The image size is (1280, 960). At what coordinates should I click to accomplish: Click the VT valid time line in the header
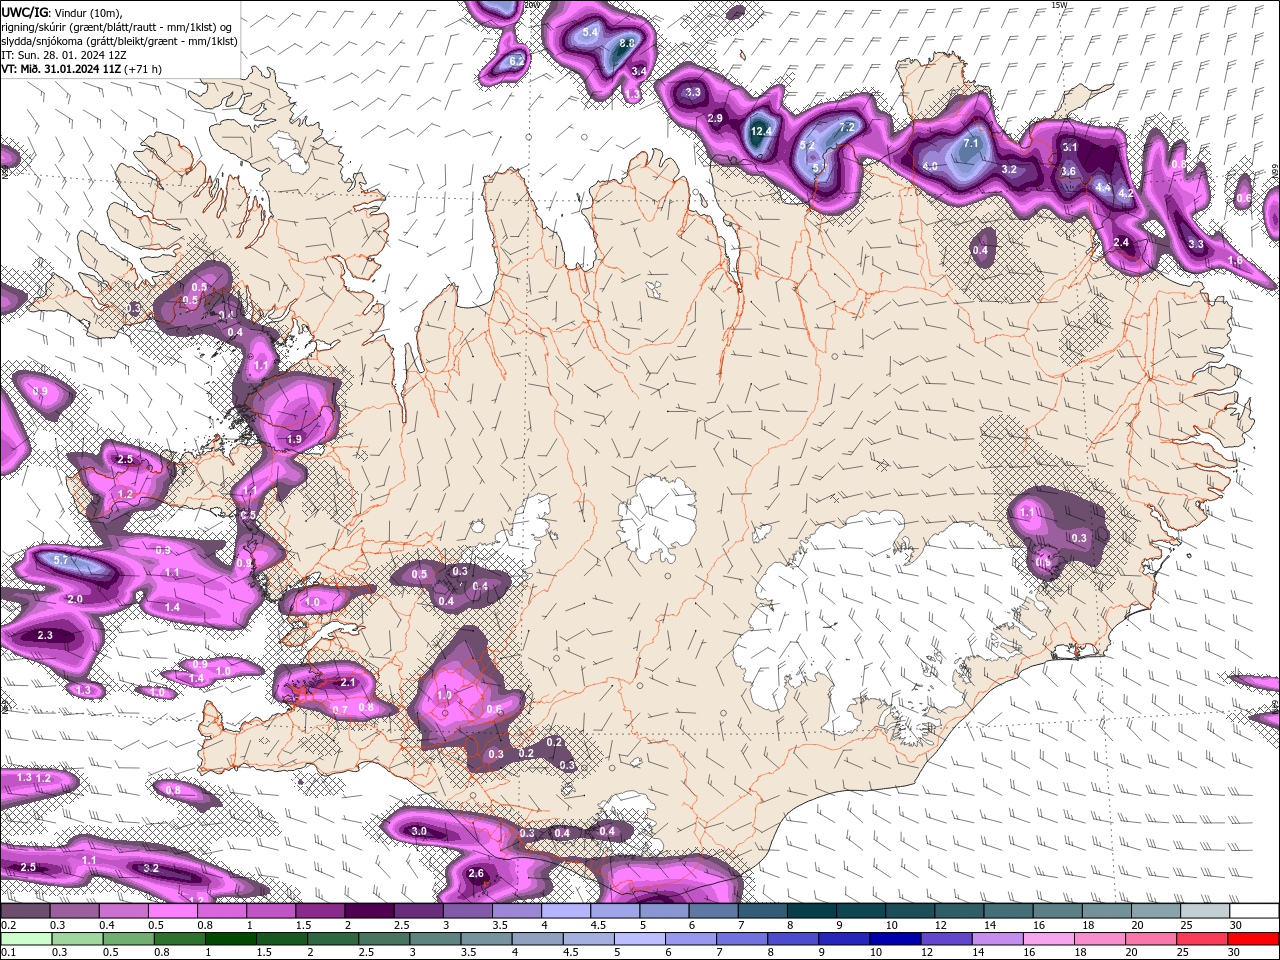[x=82, y=69]
